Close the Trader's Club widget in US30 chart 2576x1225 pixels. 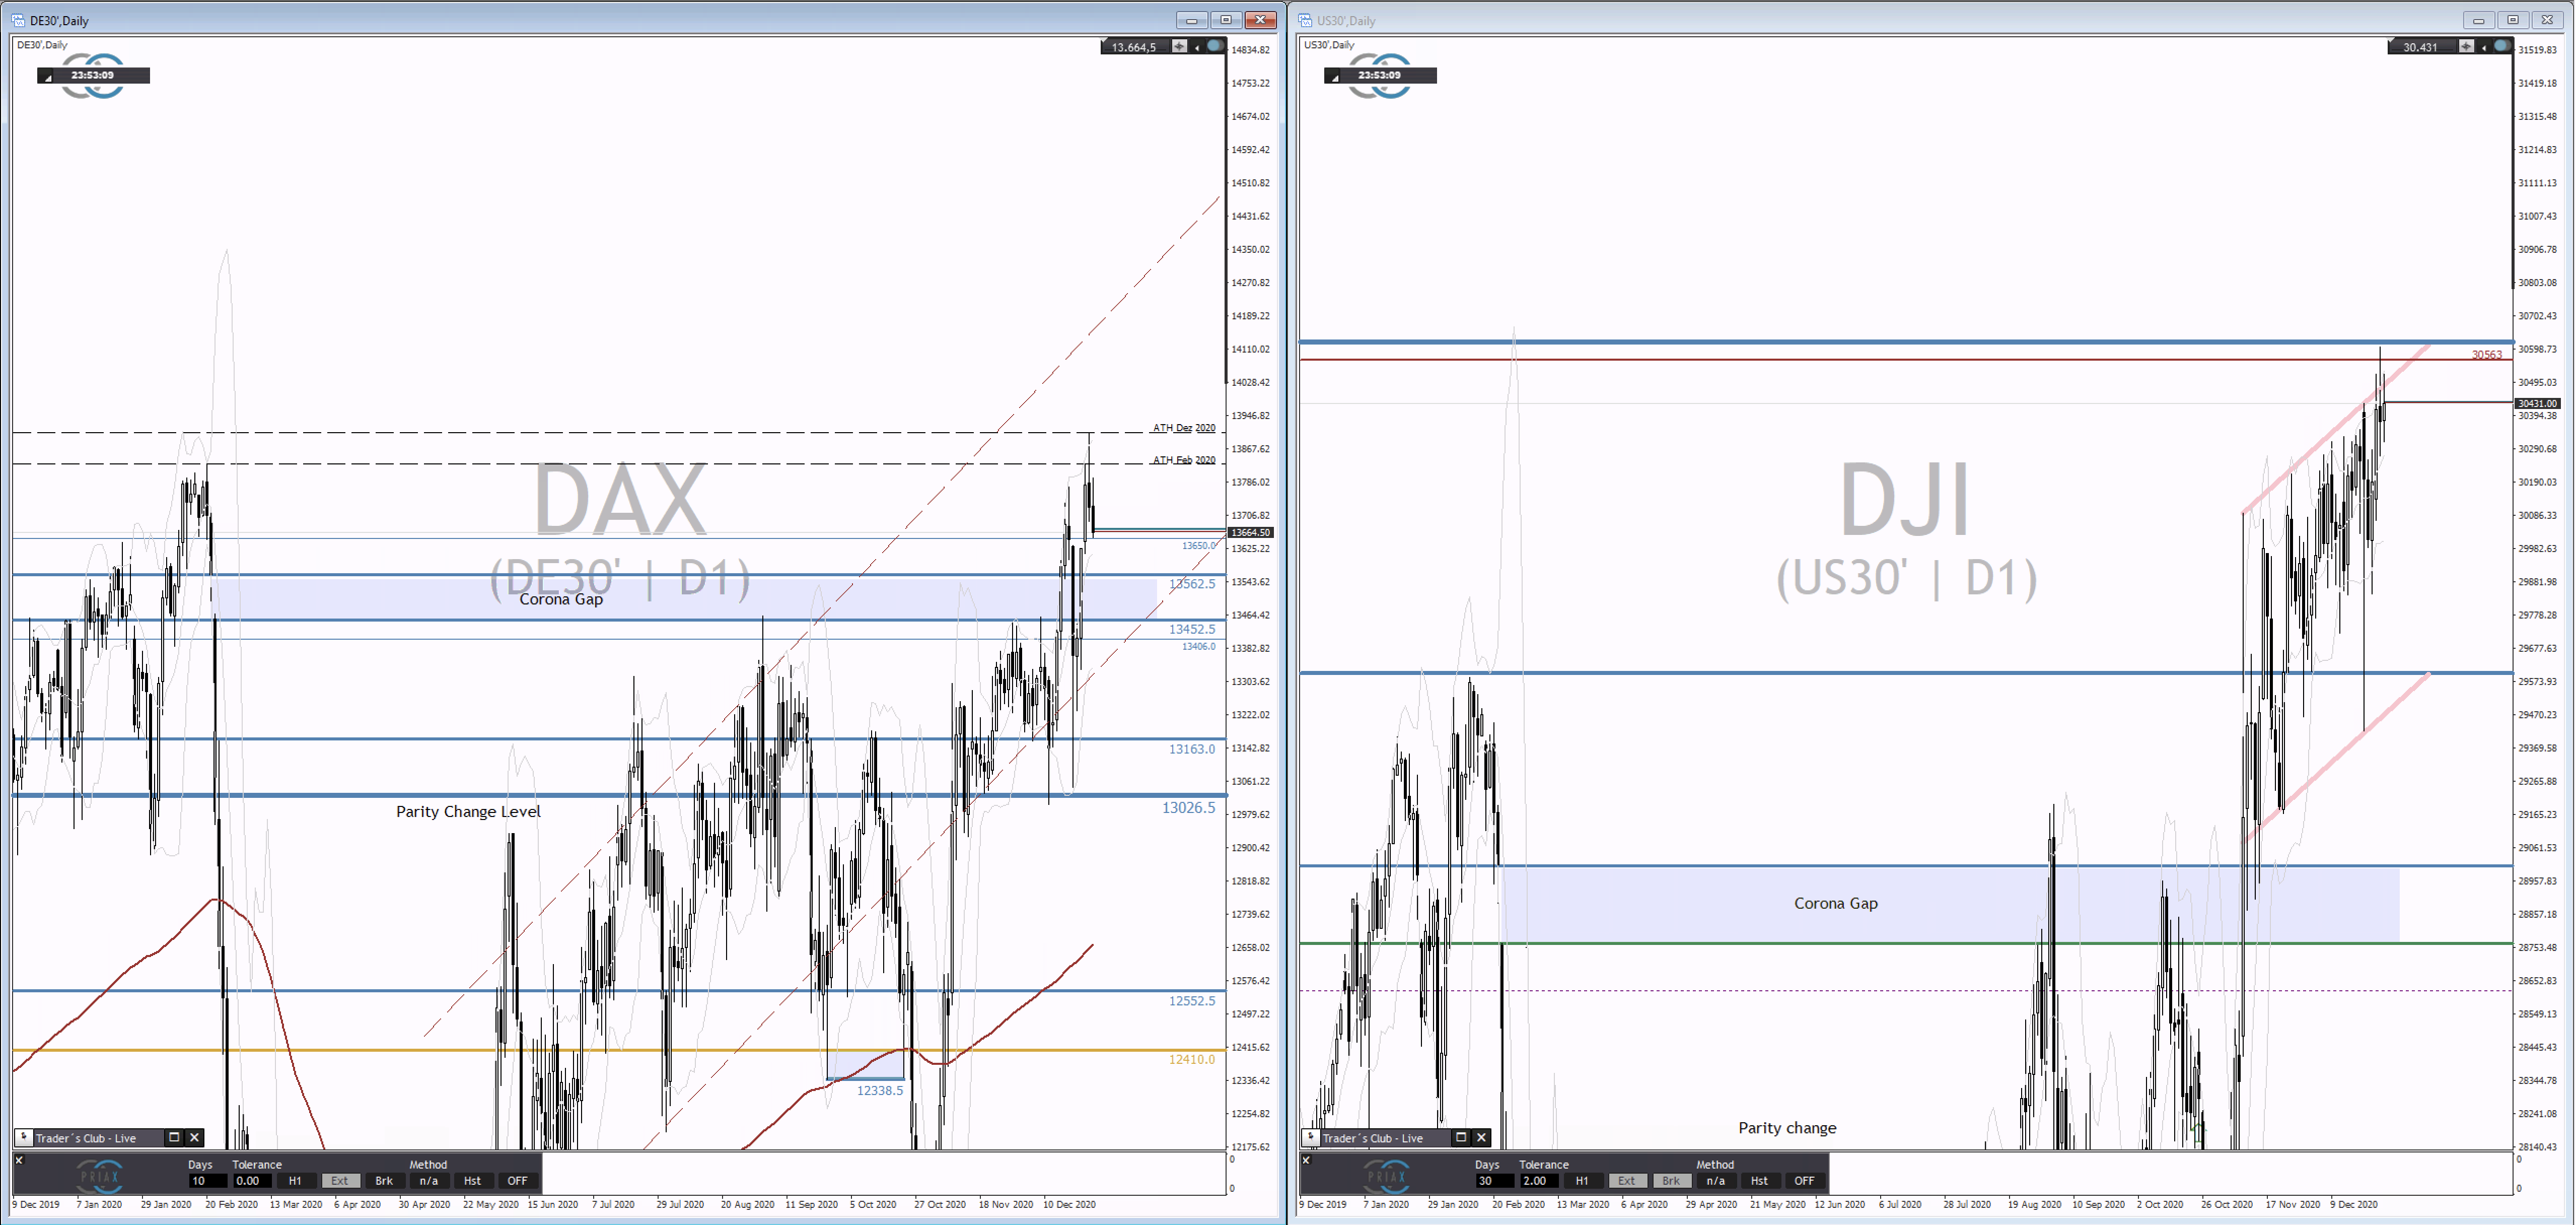[x=1482, y=1138]
